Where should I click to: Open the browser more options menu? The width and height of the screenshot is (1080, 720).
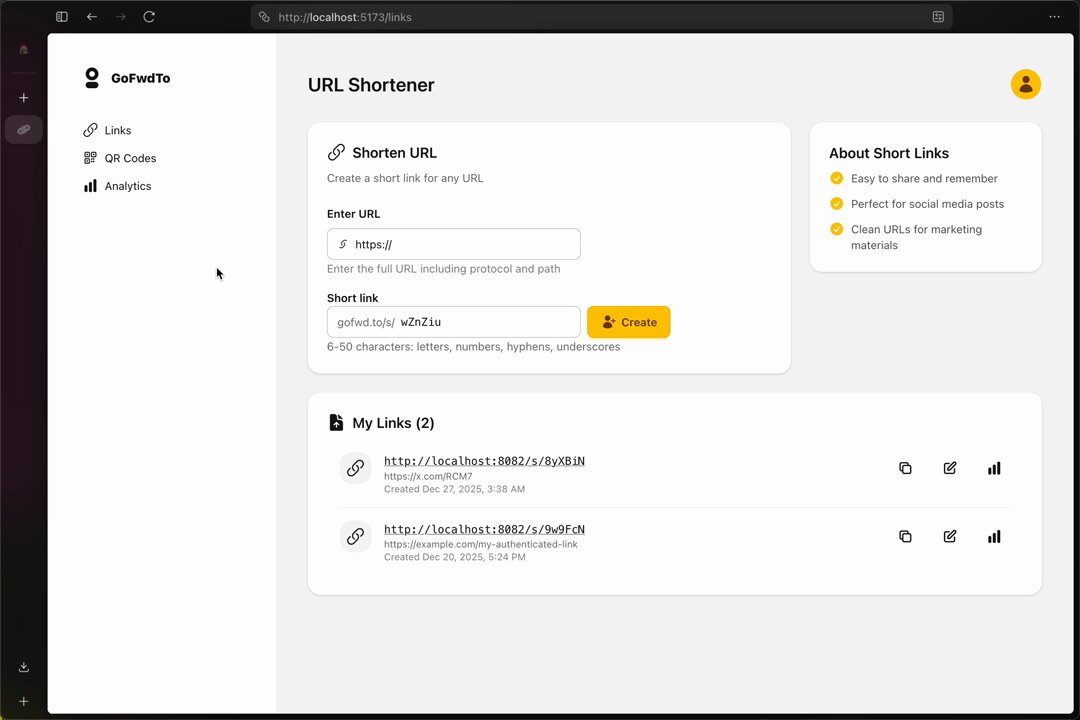pos(1054,17)
